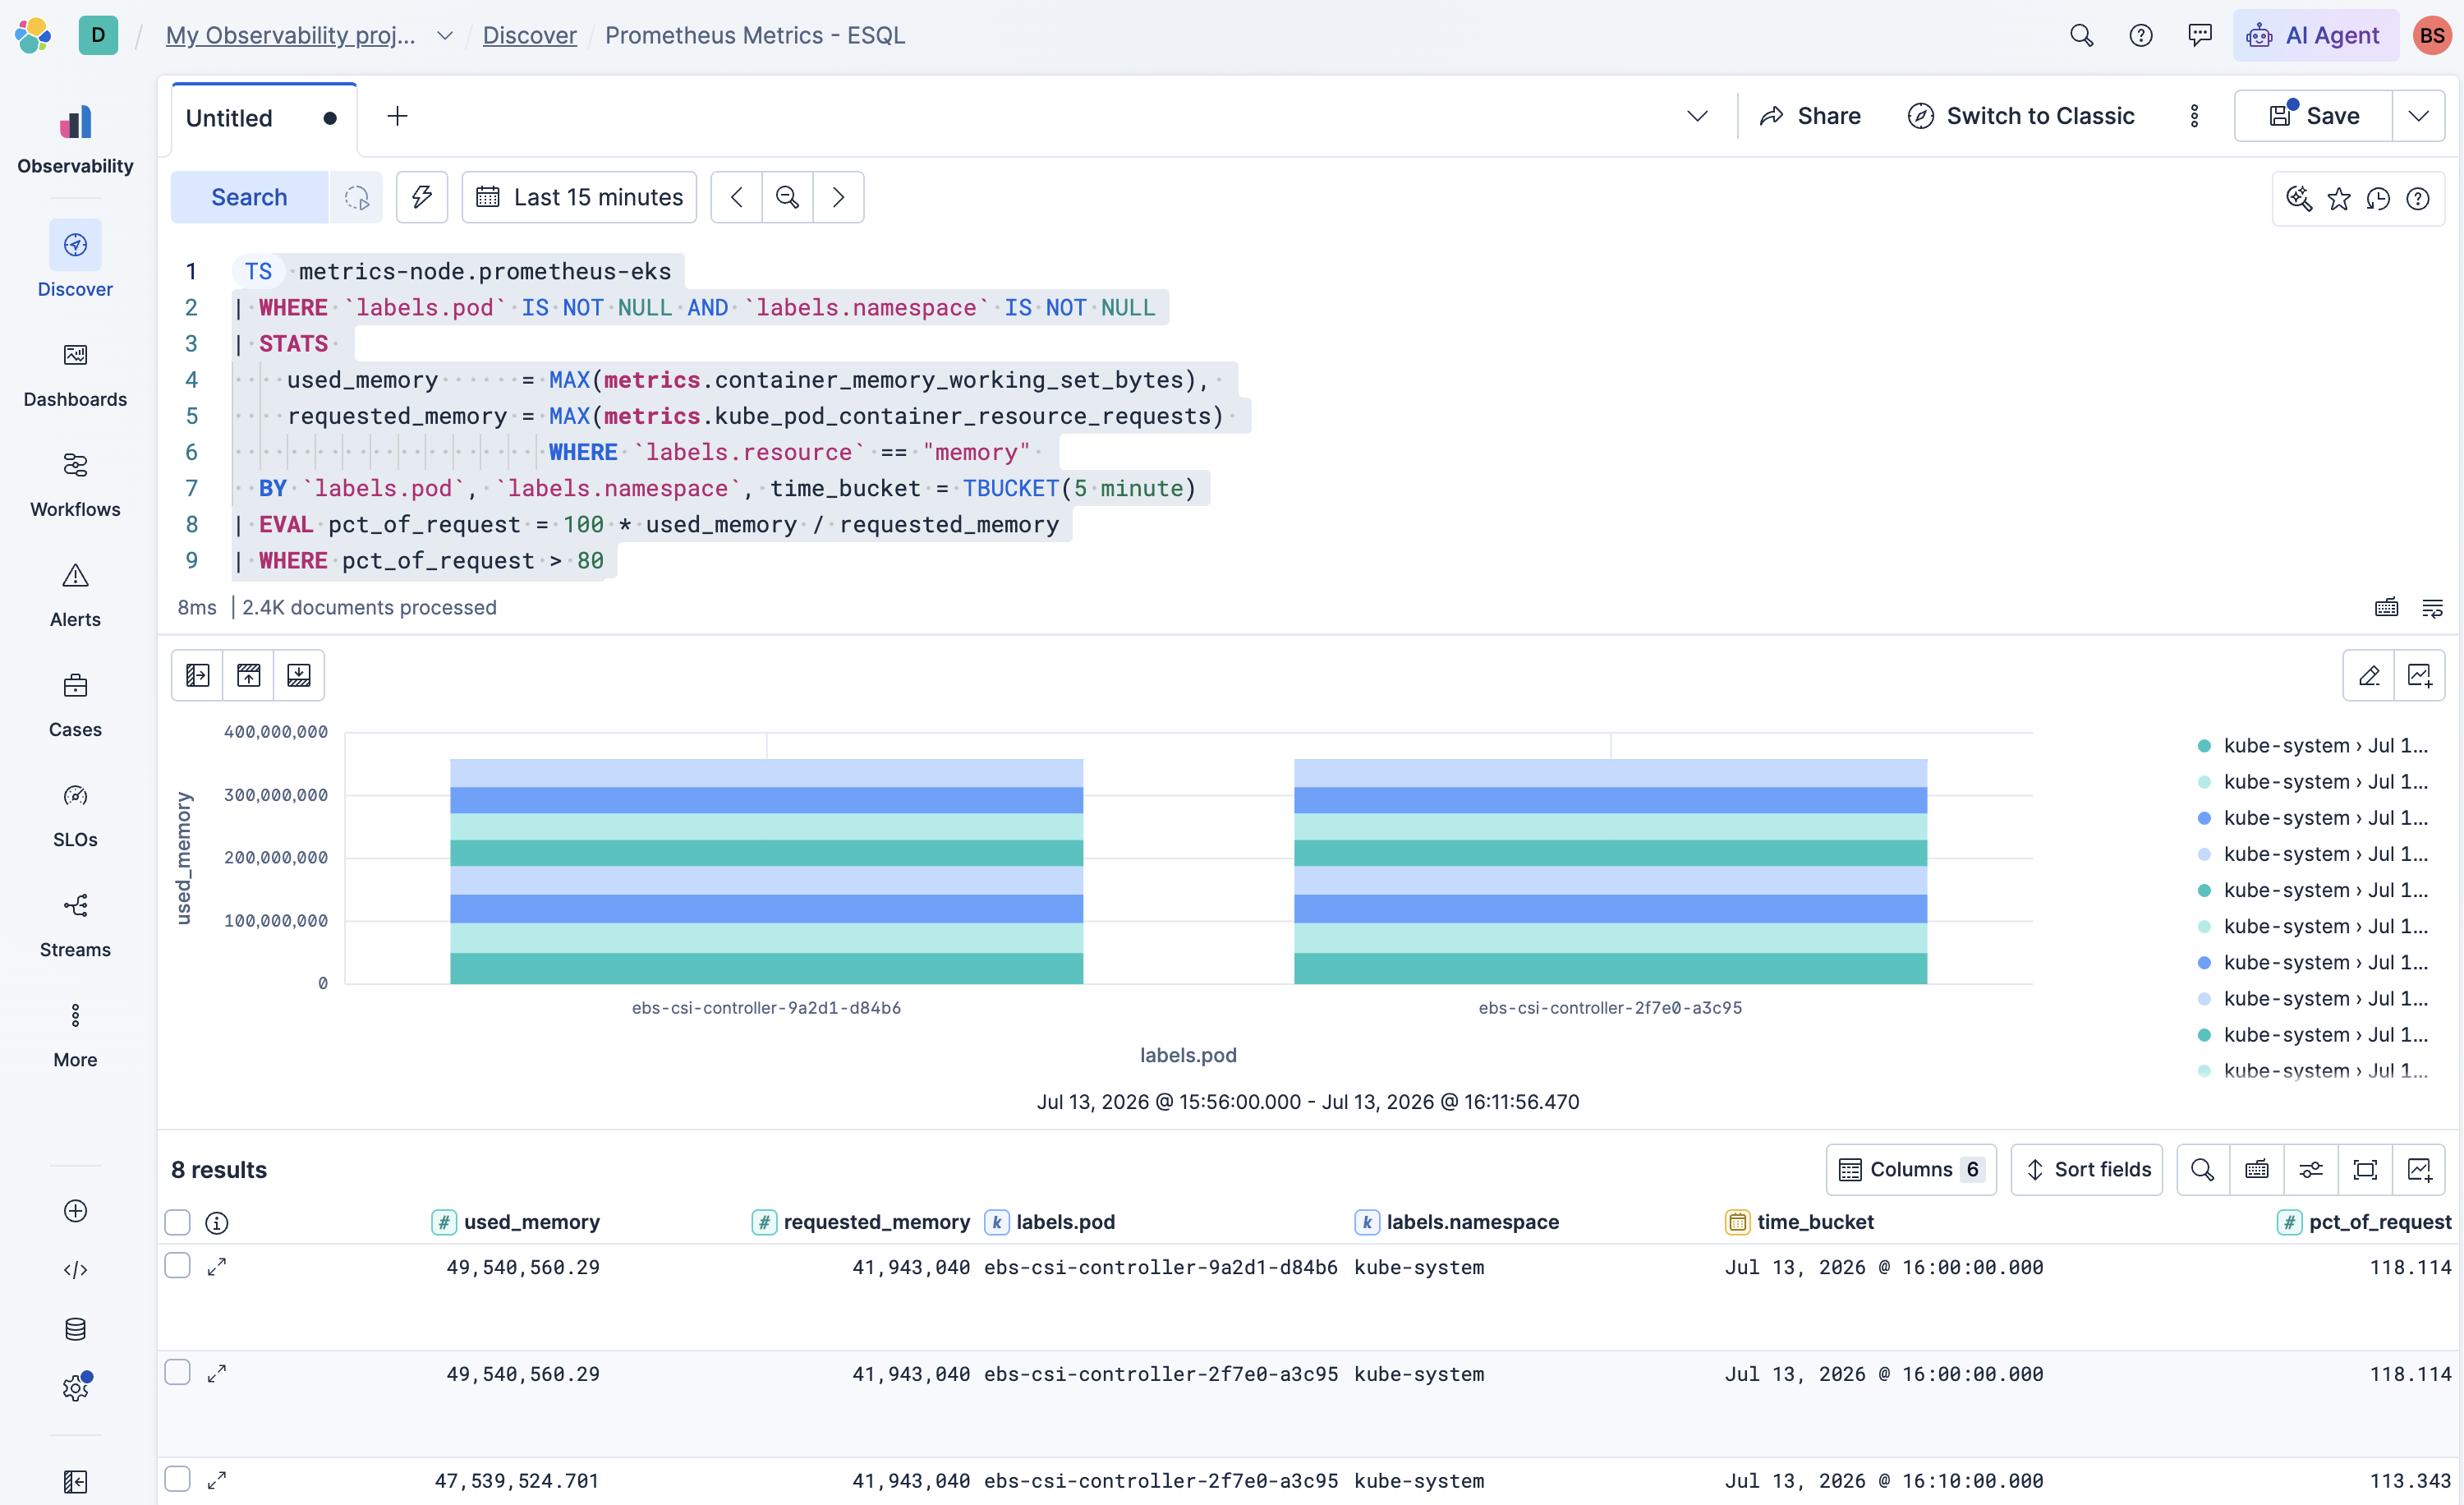The image size is (2464, 1505).
Task: Collapse the side navigation panel
Action: point(75,1481)
